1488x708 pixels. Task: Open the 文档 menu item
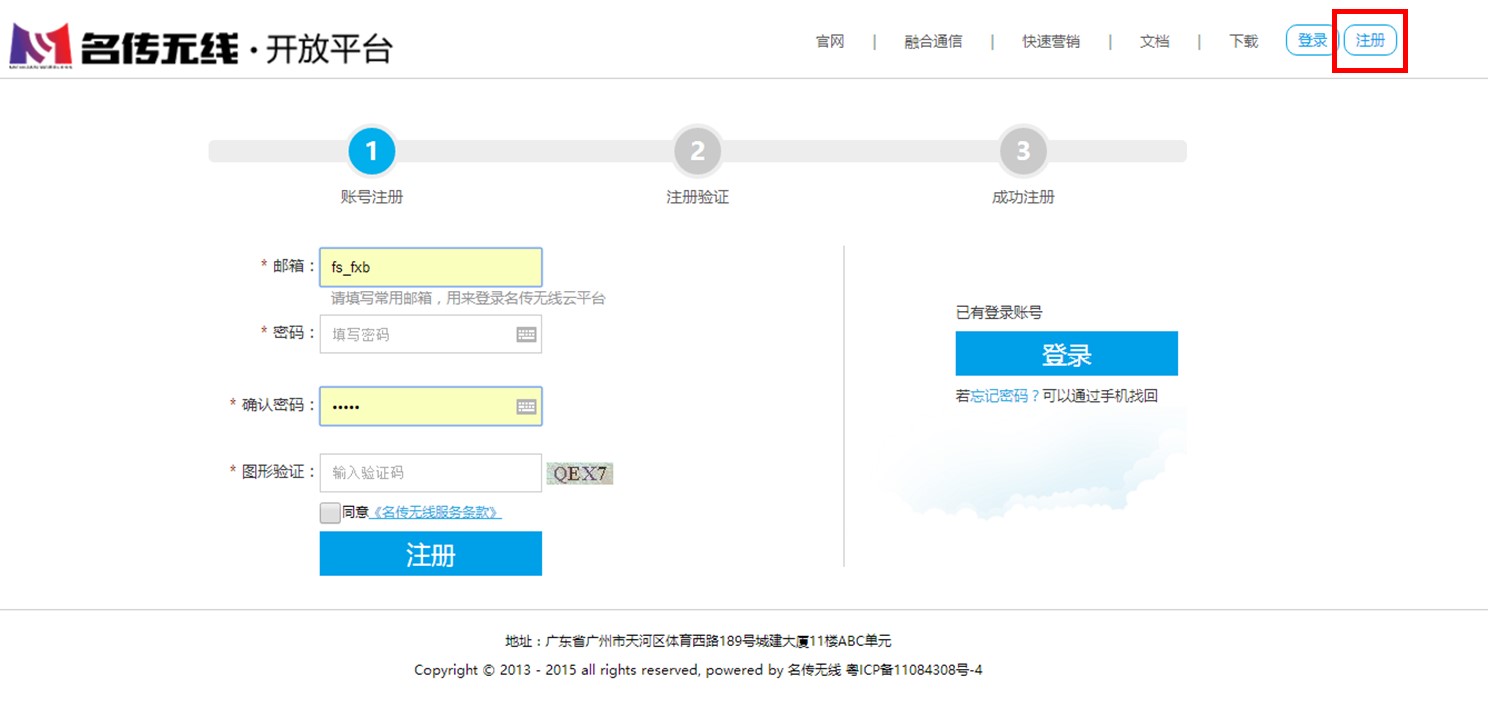[1154, 42]
